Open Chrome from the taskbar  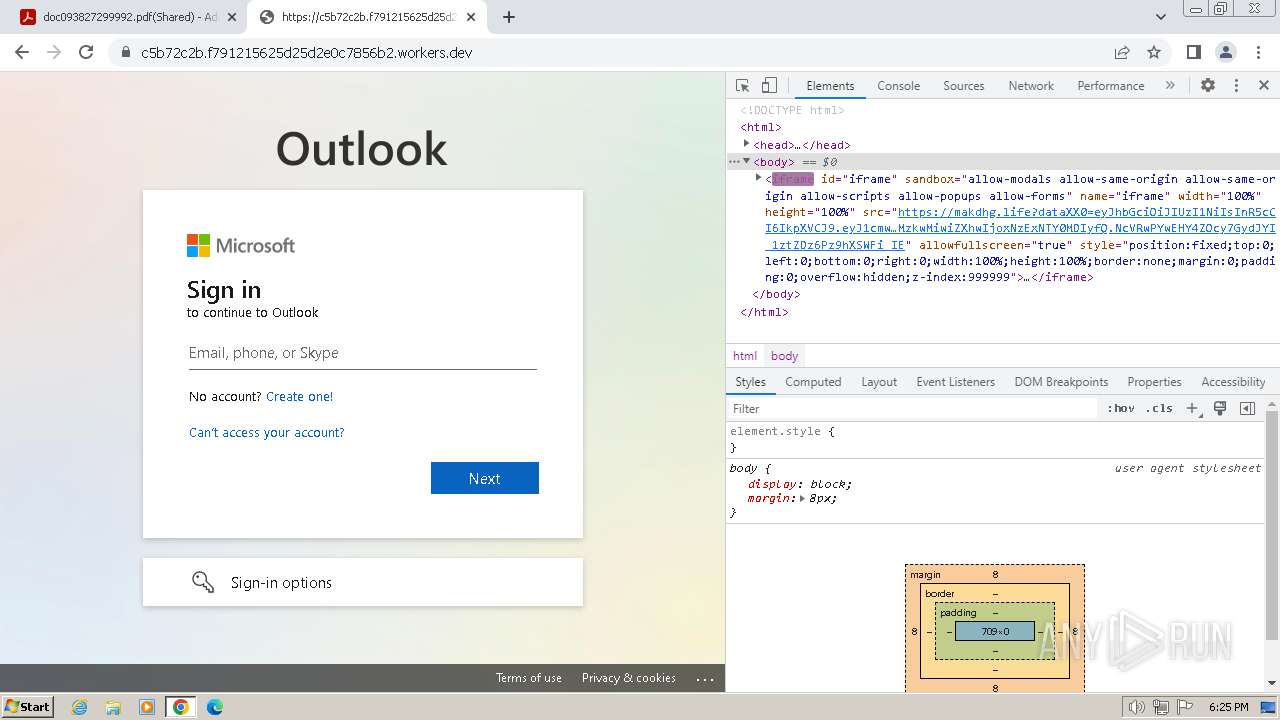coord(181,707)
